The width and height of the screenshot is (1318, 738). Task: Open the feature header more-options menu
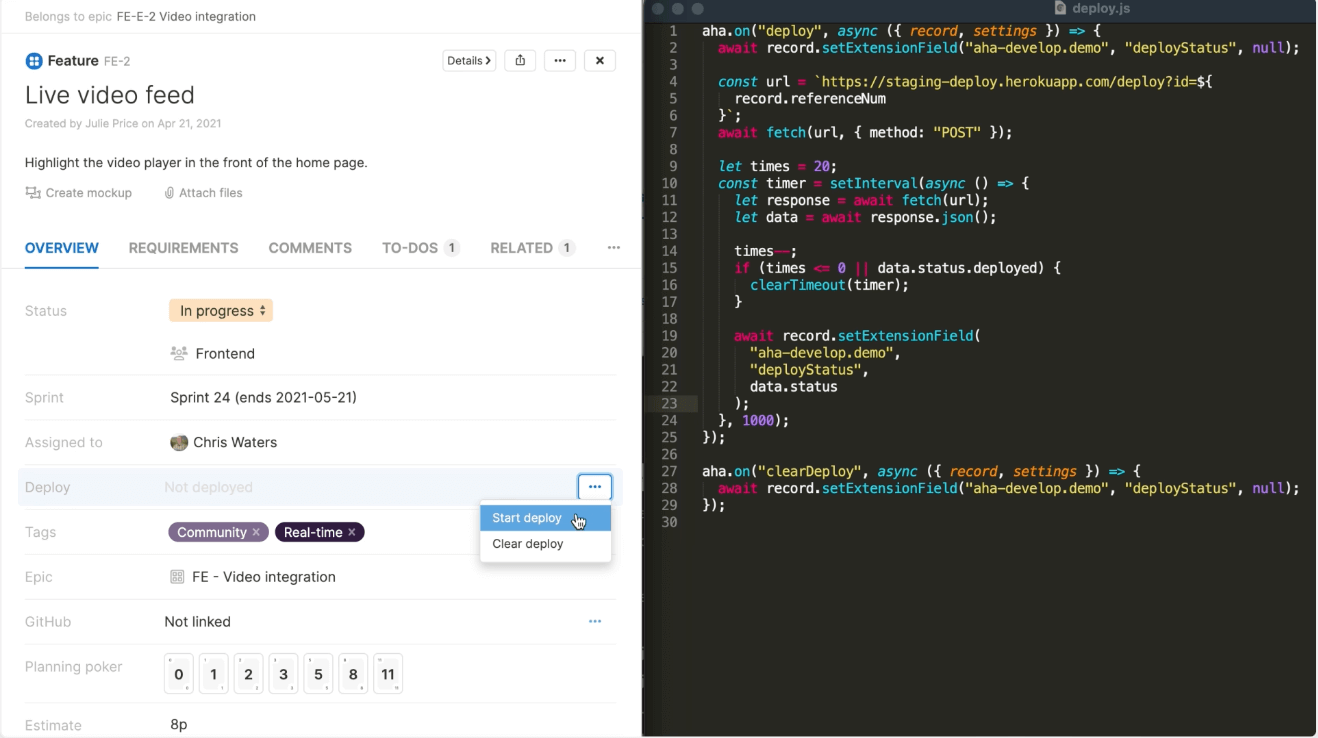(x=560, y=61)
